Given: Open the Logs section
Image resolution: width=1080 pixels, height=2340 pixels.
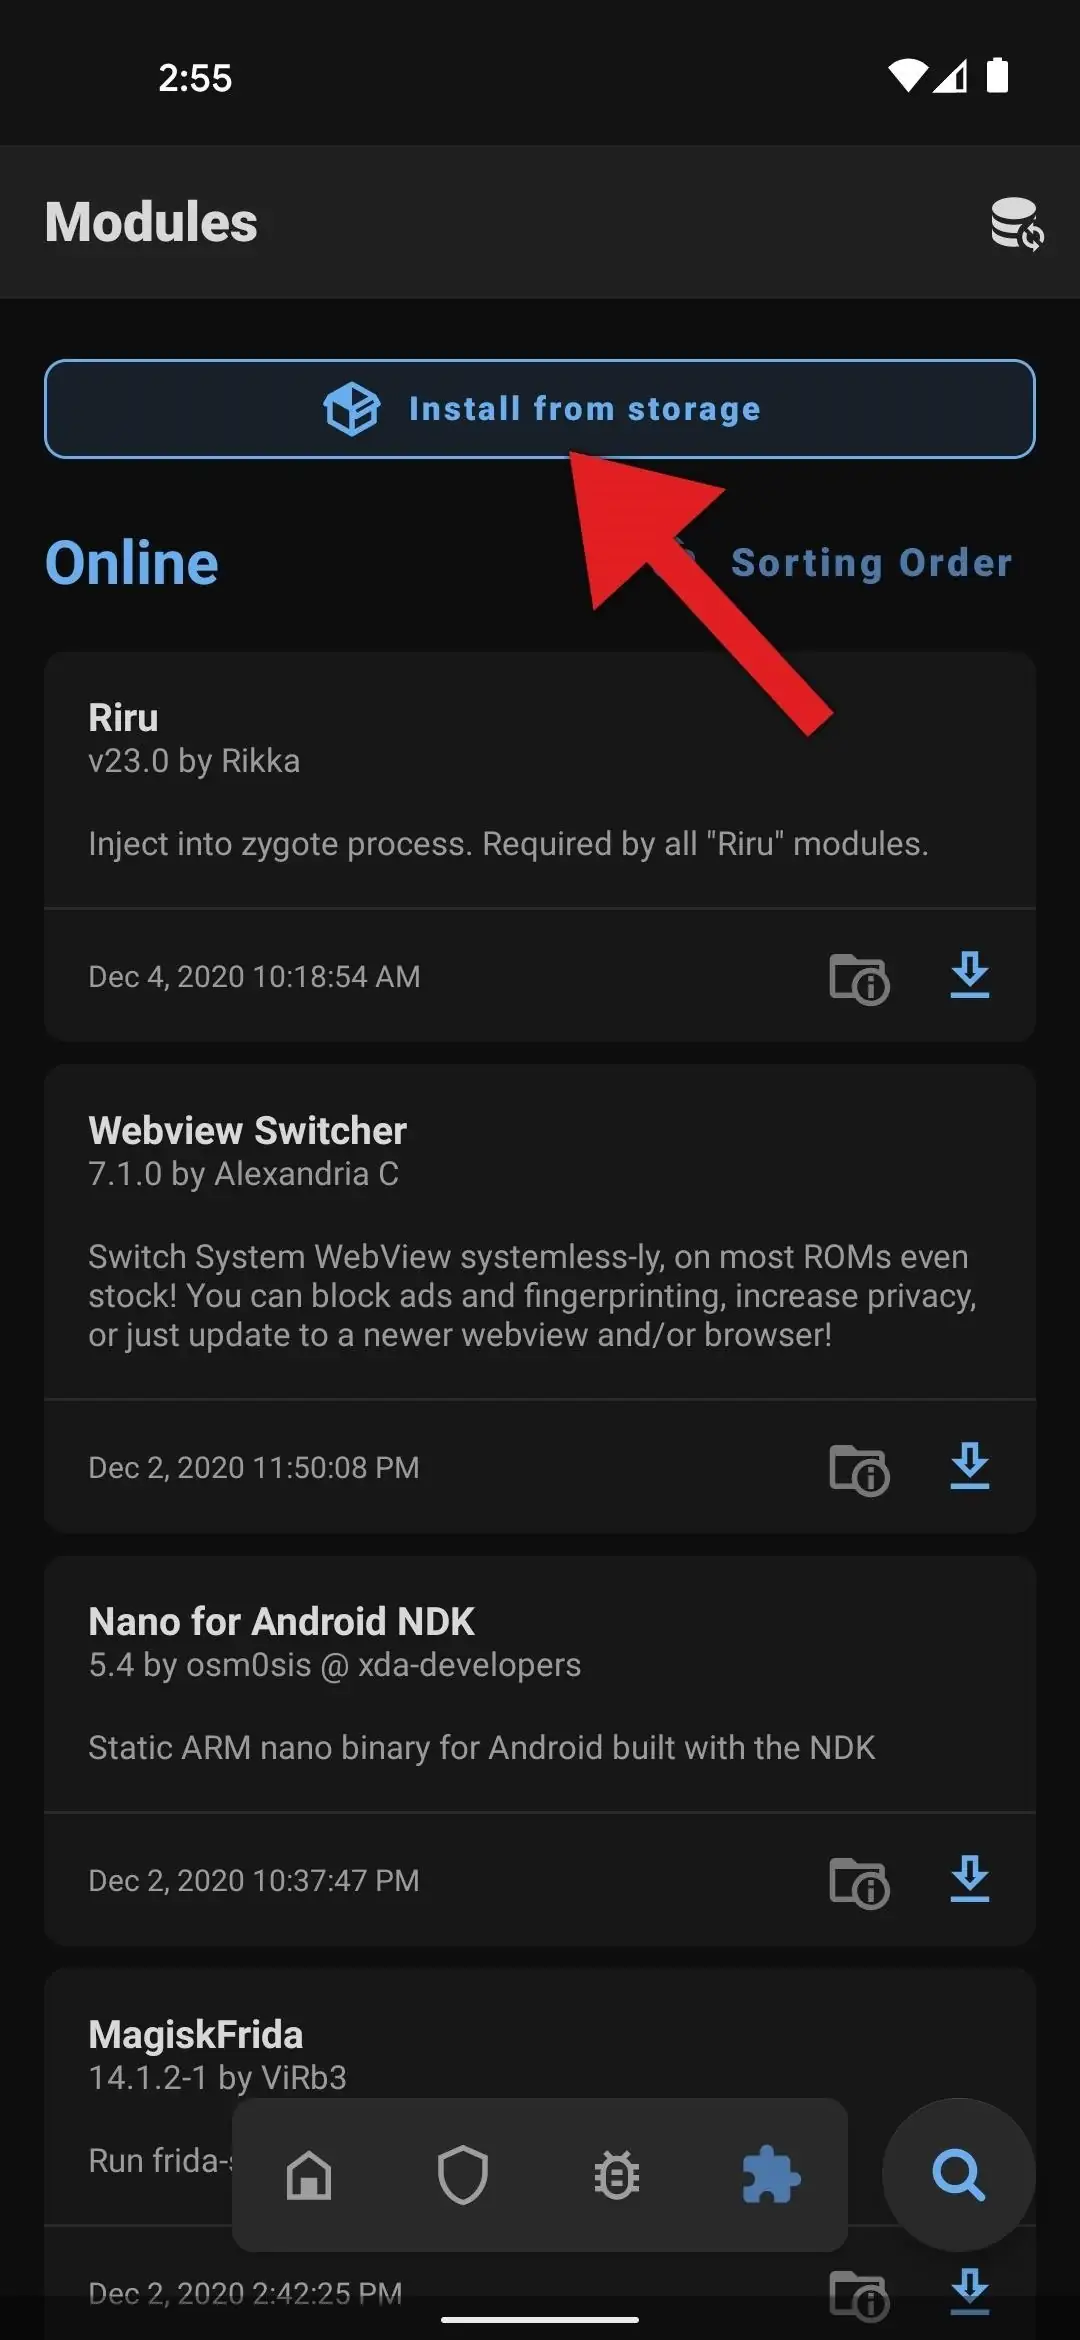Looking at the screenshot, I should 616,2174.
